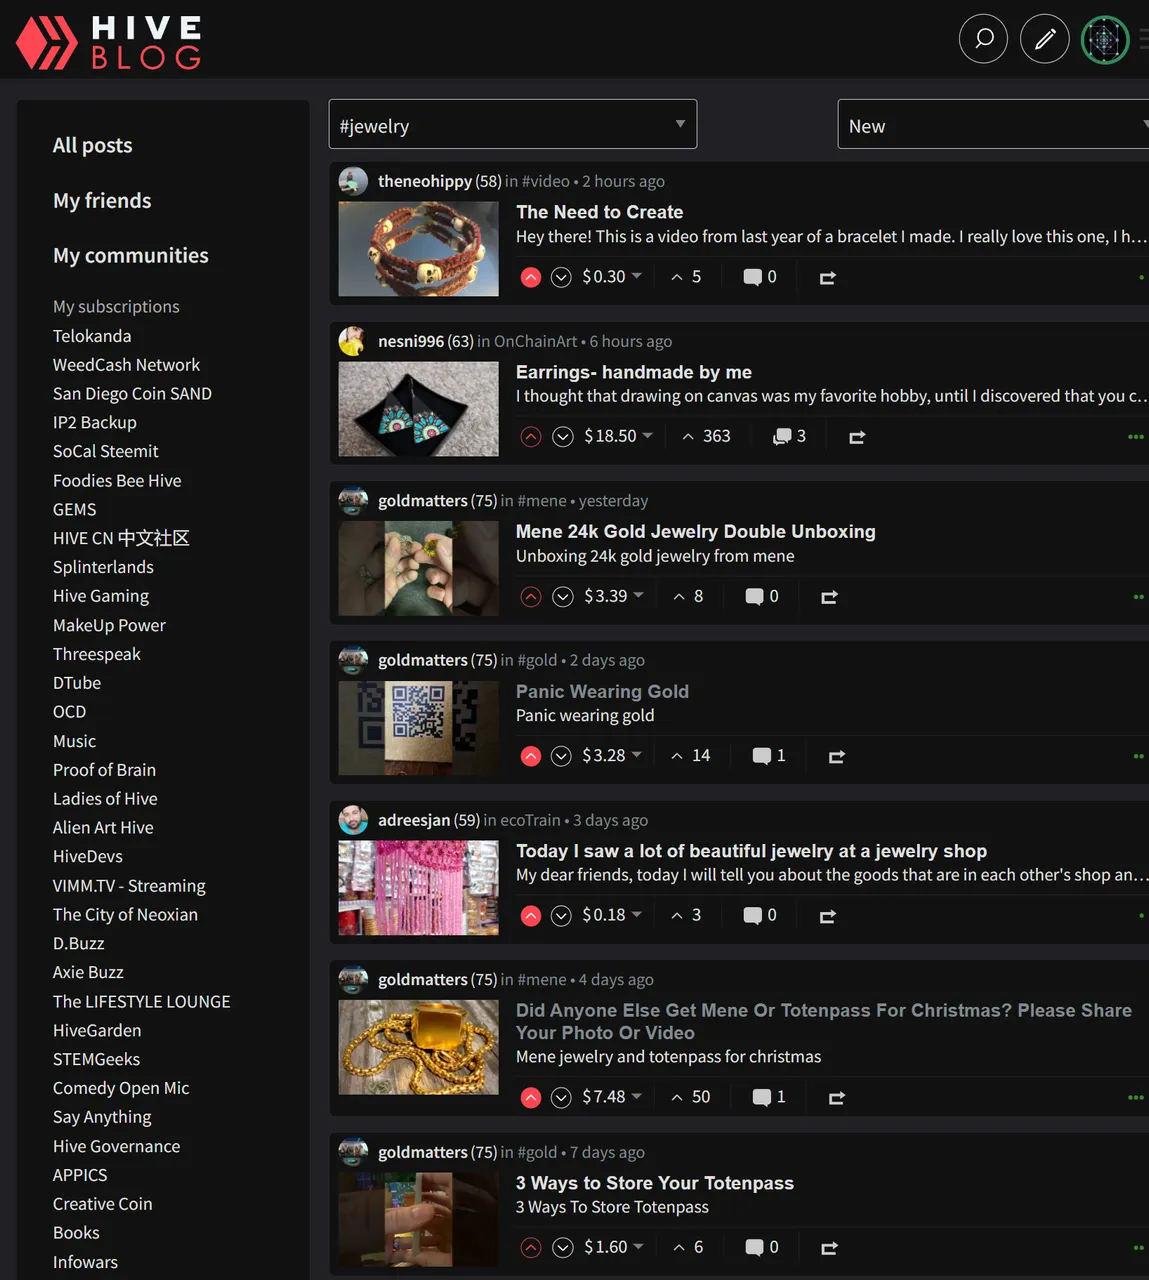
Task: Downvote the Mene 24k Gold unboxing post
Action: 563,597
